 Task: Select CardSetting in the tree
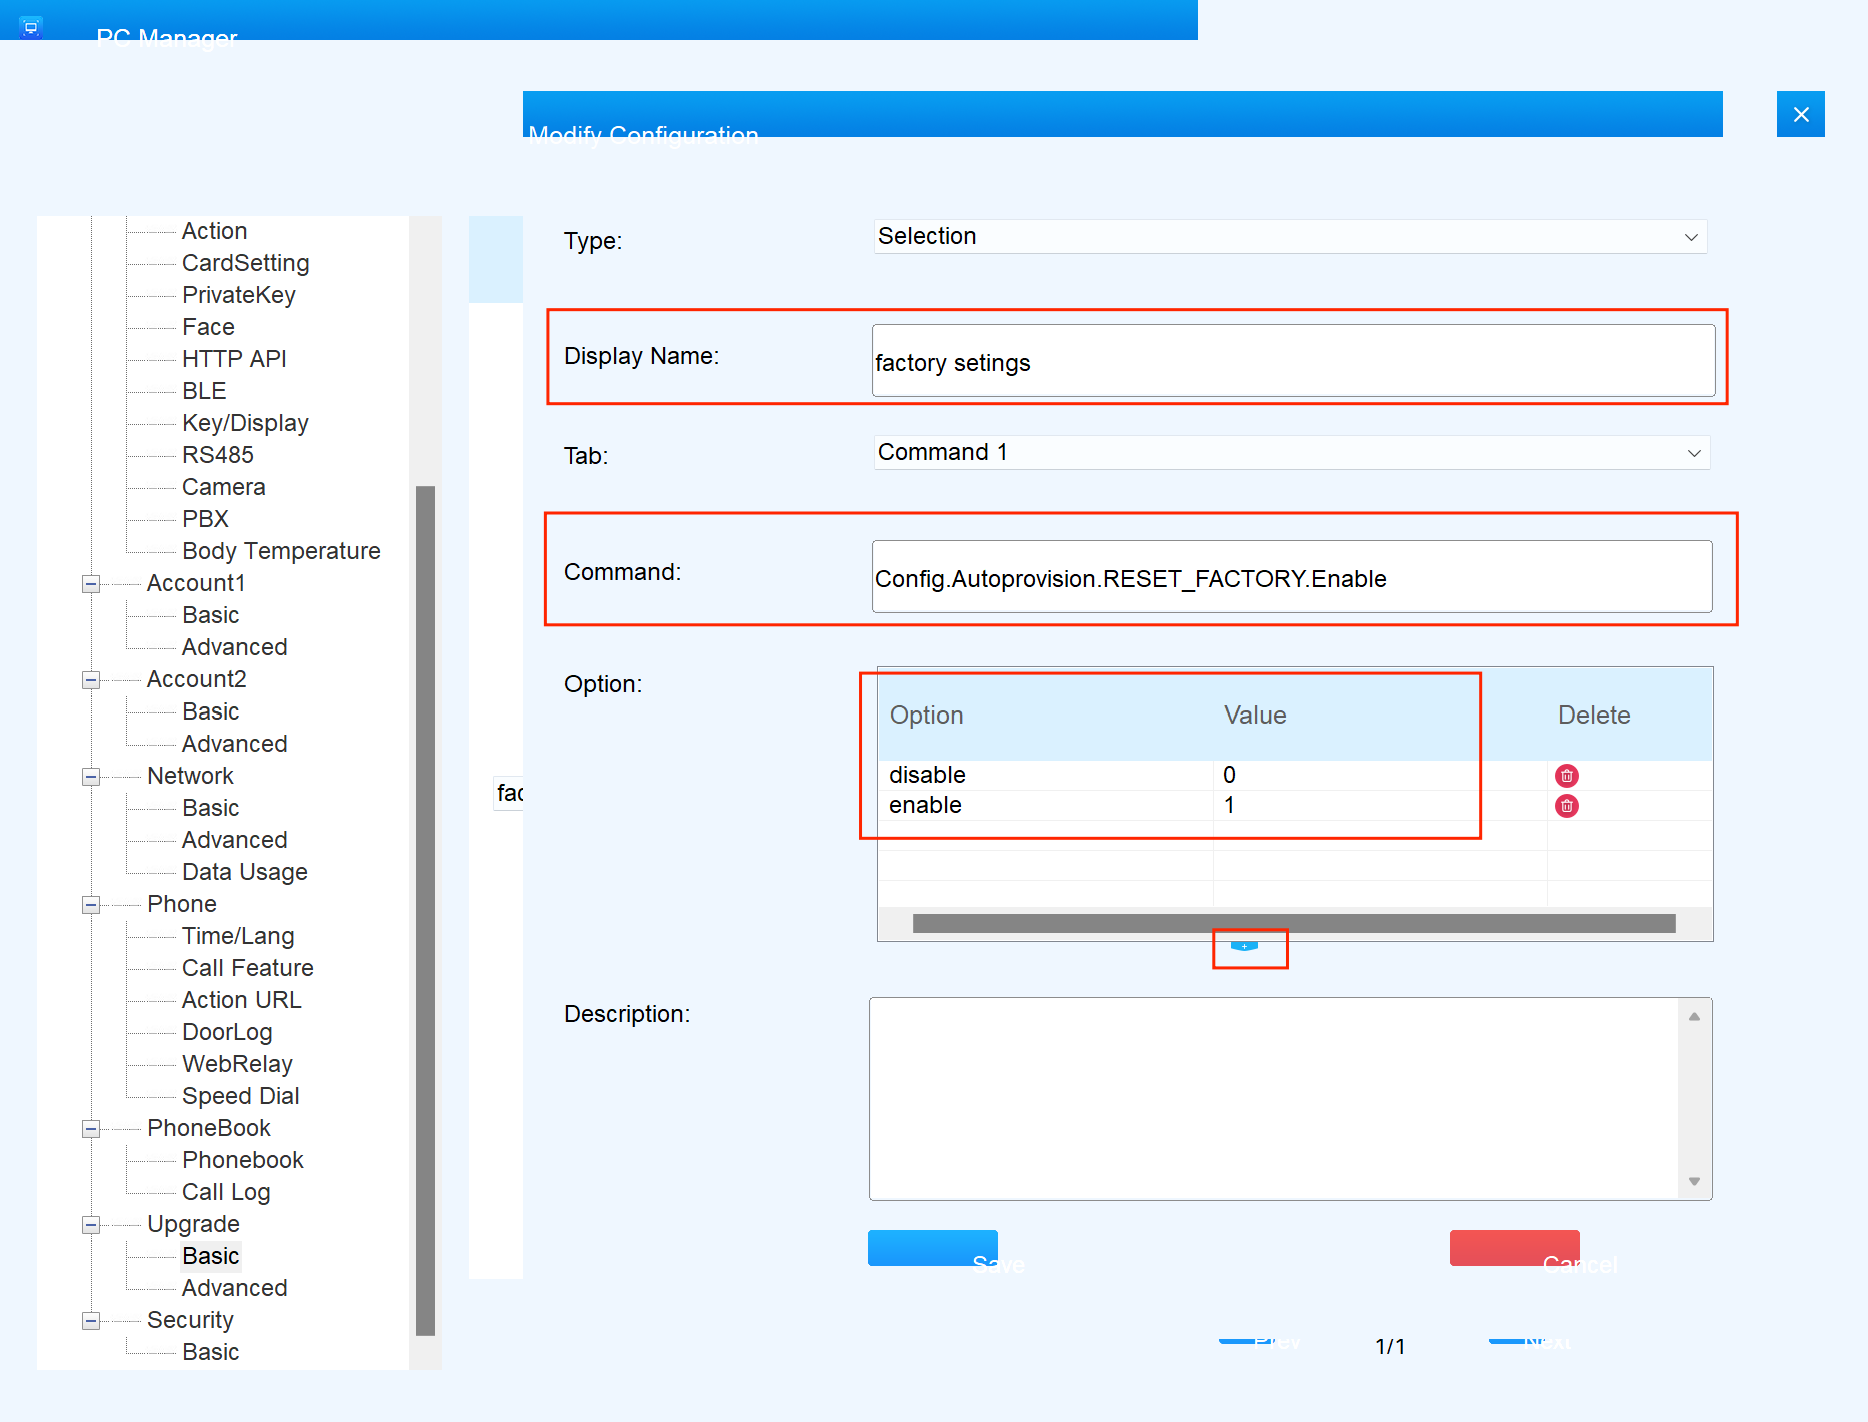click(246, 263)
